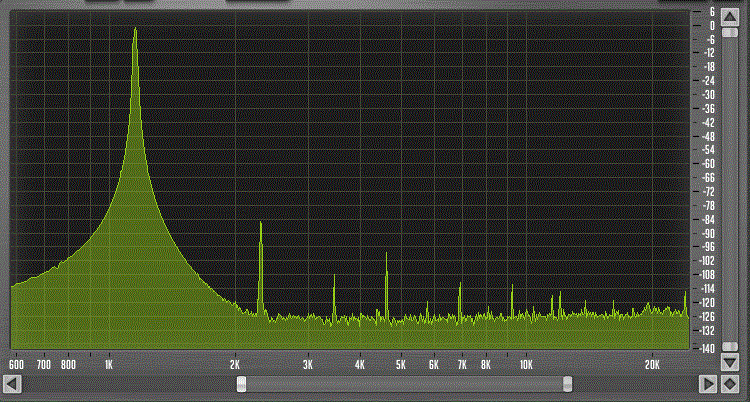Viewport: 750px width, 402px height.
Task: Click the vertical scrollbar track middle
Action: pyautogui.click(x=730, y=190)
